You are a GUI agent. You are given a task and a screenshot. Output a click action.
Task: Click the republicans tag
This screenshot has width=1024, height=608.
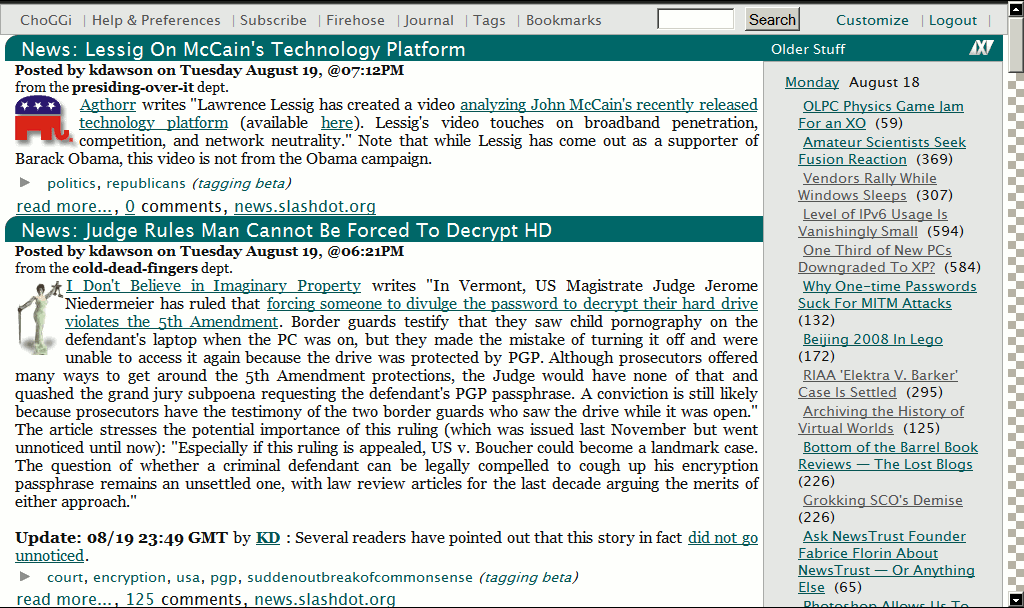[146, 184]
